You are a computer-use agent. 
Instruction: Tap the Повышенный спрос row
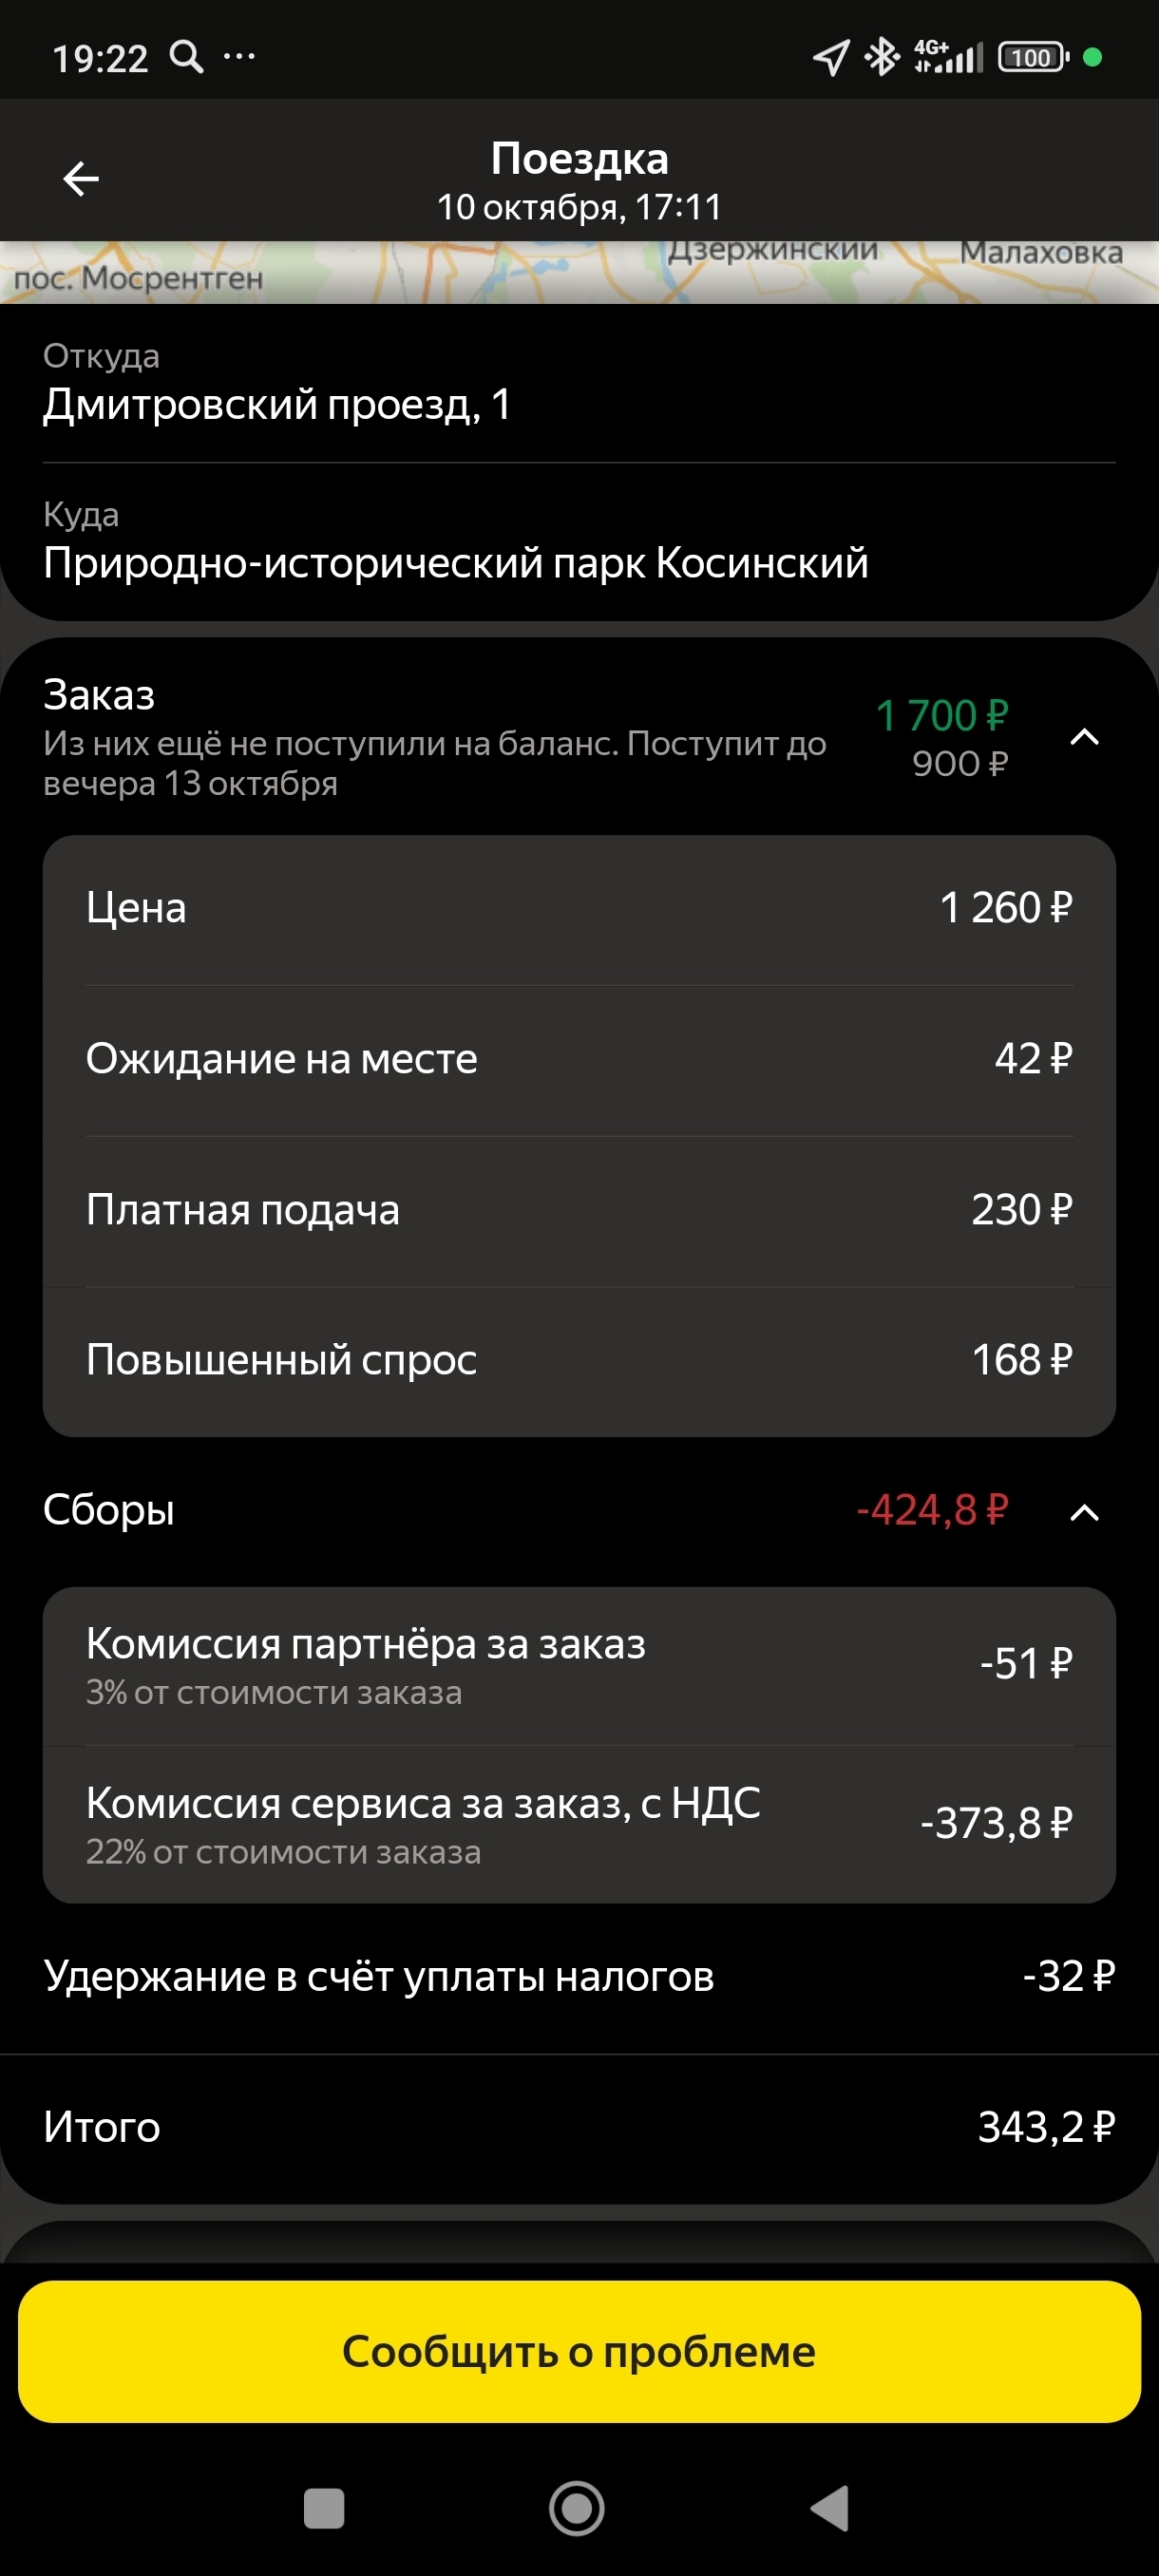tap(579, 1360)
